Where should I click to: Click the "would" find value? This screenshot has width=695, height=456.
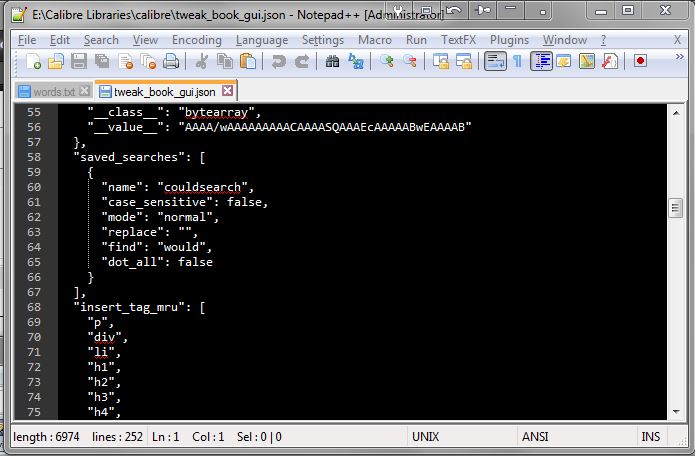point(181,247)
